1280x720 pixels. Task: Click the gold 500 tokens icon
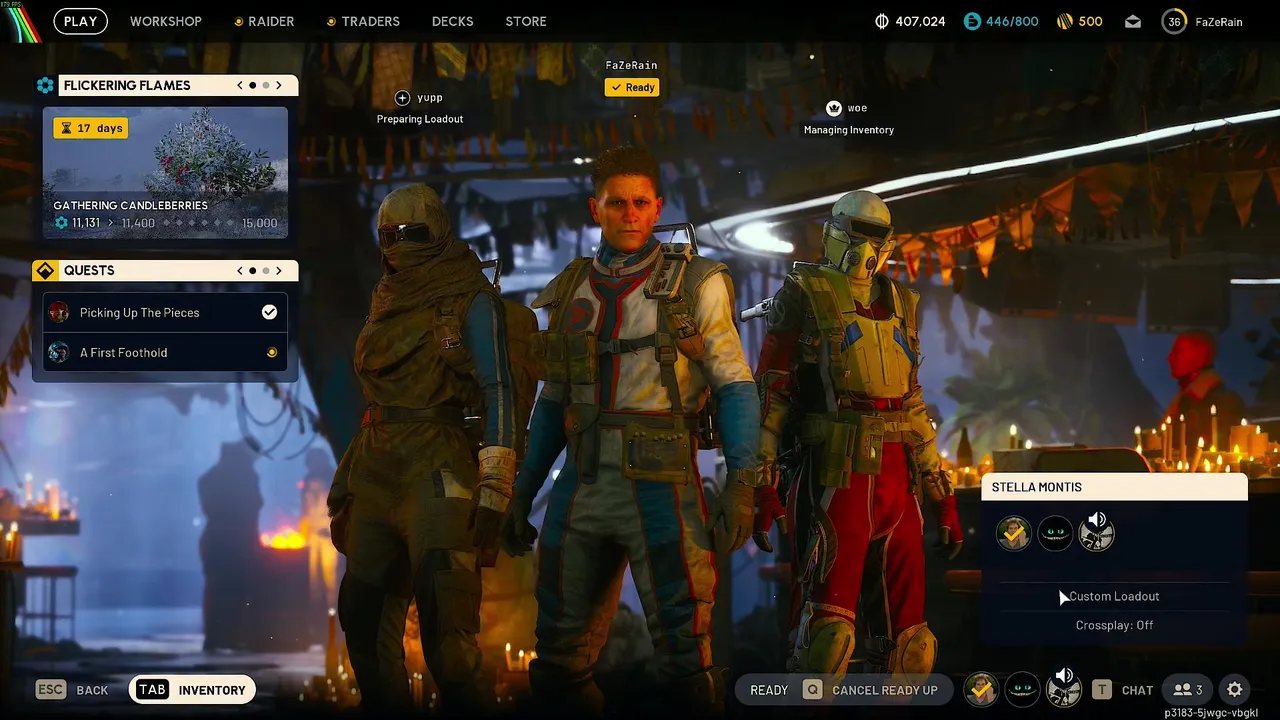[1065, 21]
